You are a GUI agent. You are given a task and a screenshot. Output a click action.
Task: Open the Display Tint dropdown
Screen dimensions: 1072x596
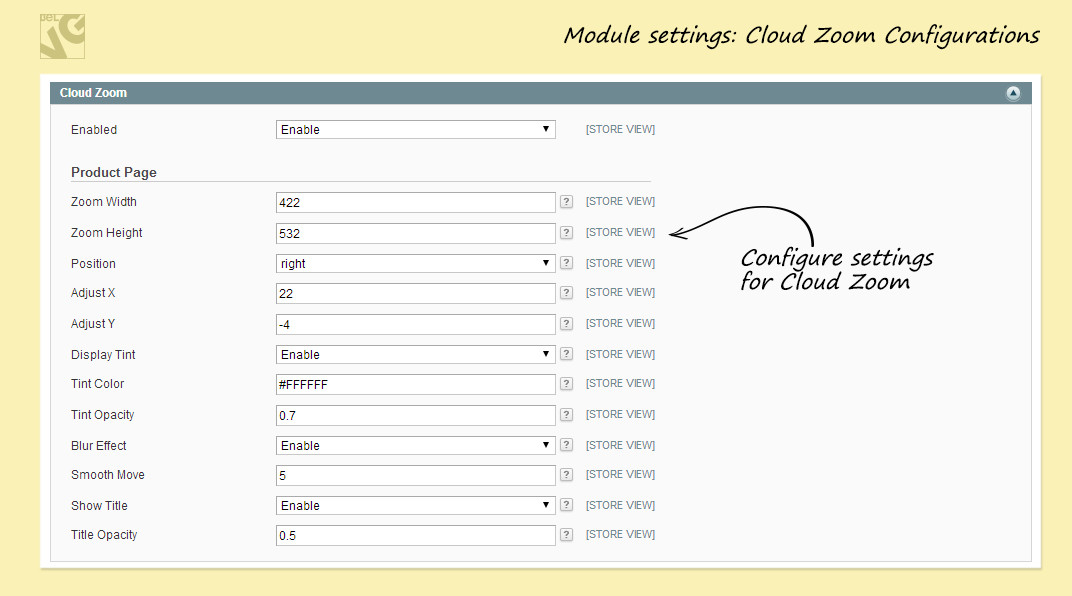point(415,355)
